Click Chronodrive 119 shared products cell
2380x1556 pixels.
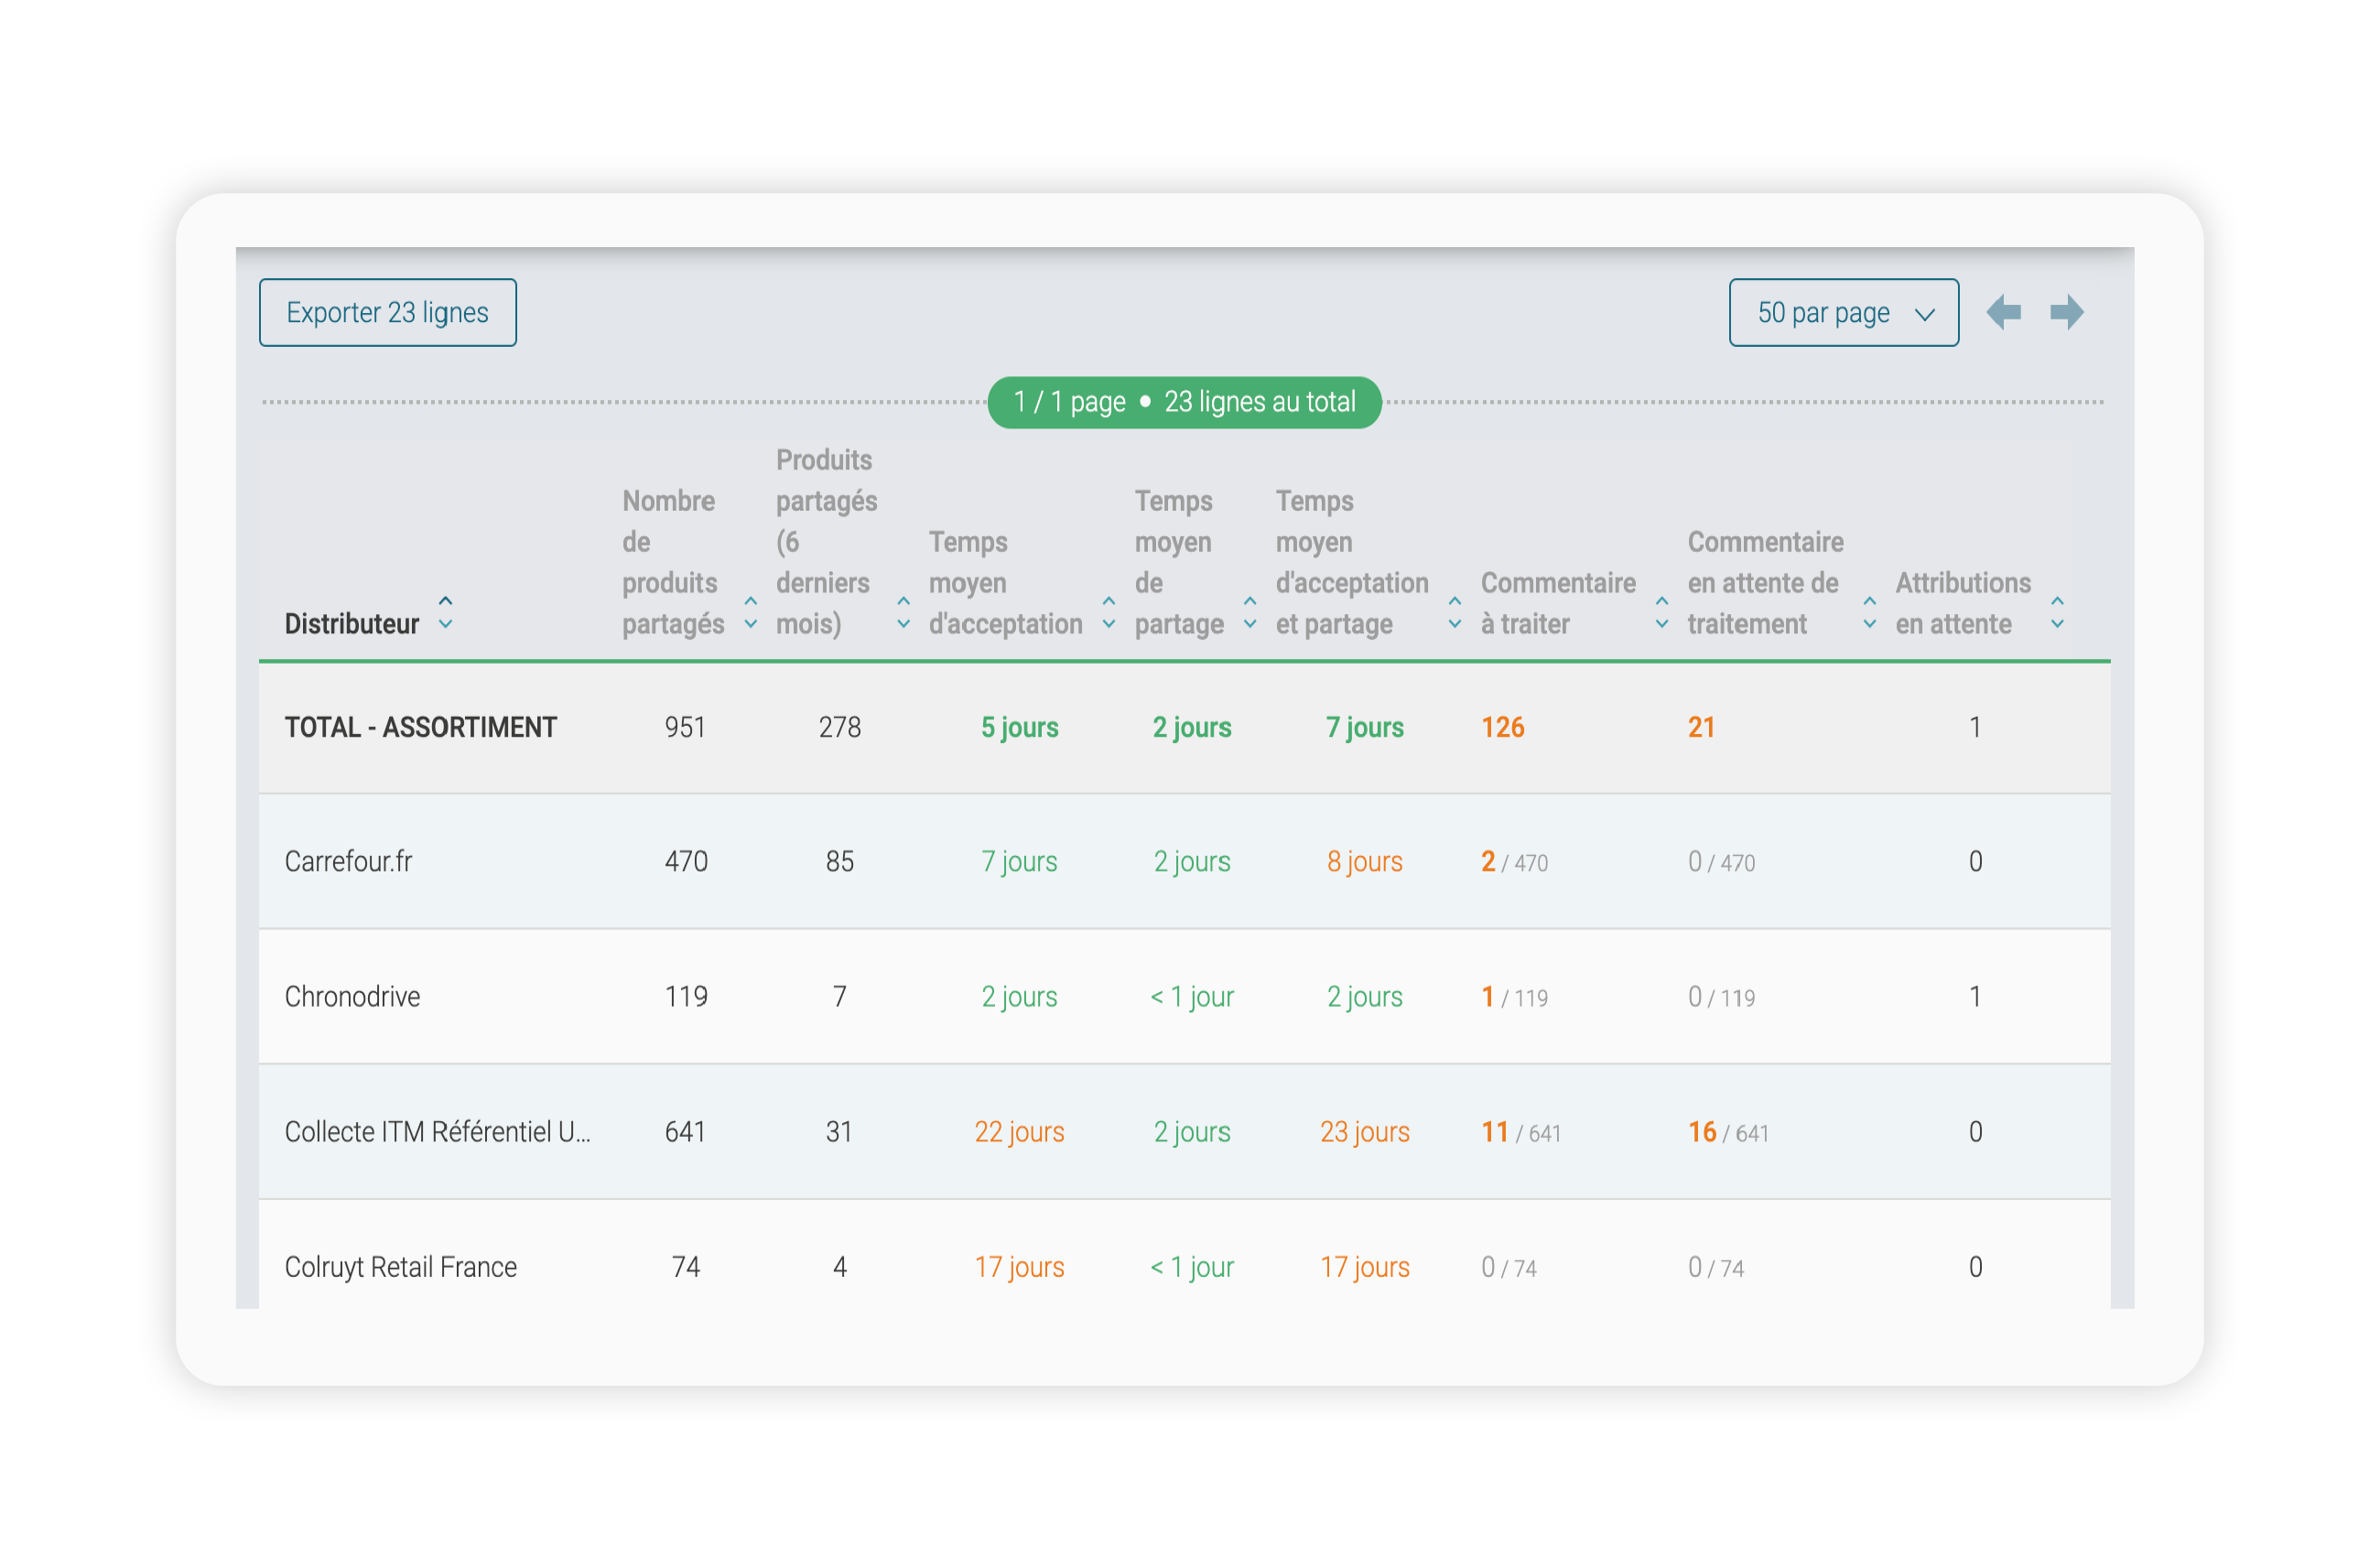point(686,996)
